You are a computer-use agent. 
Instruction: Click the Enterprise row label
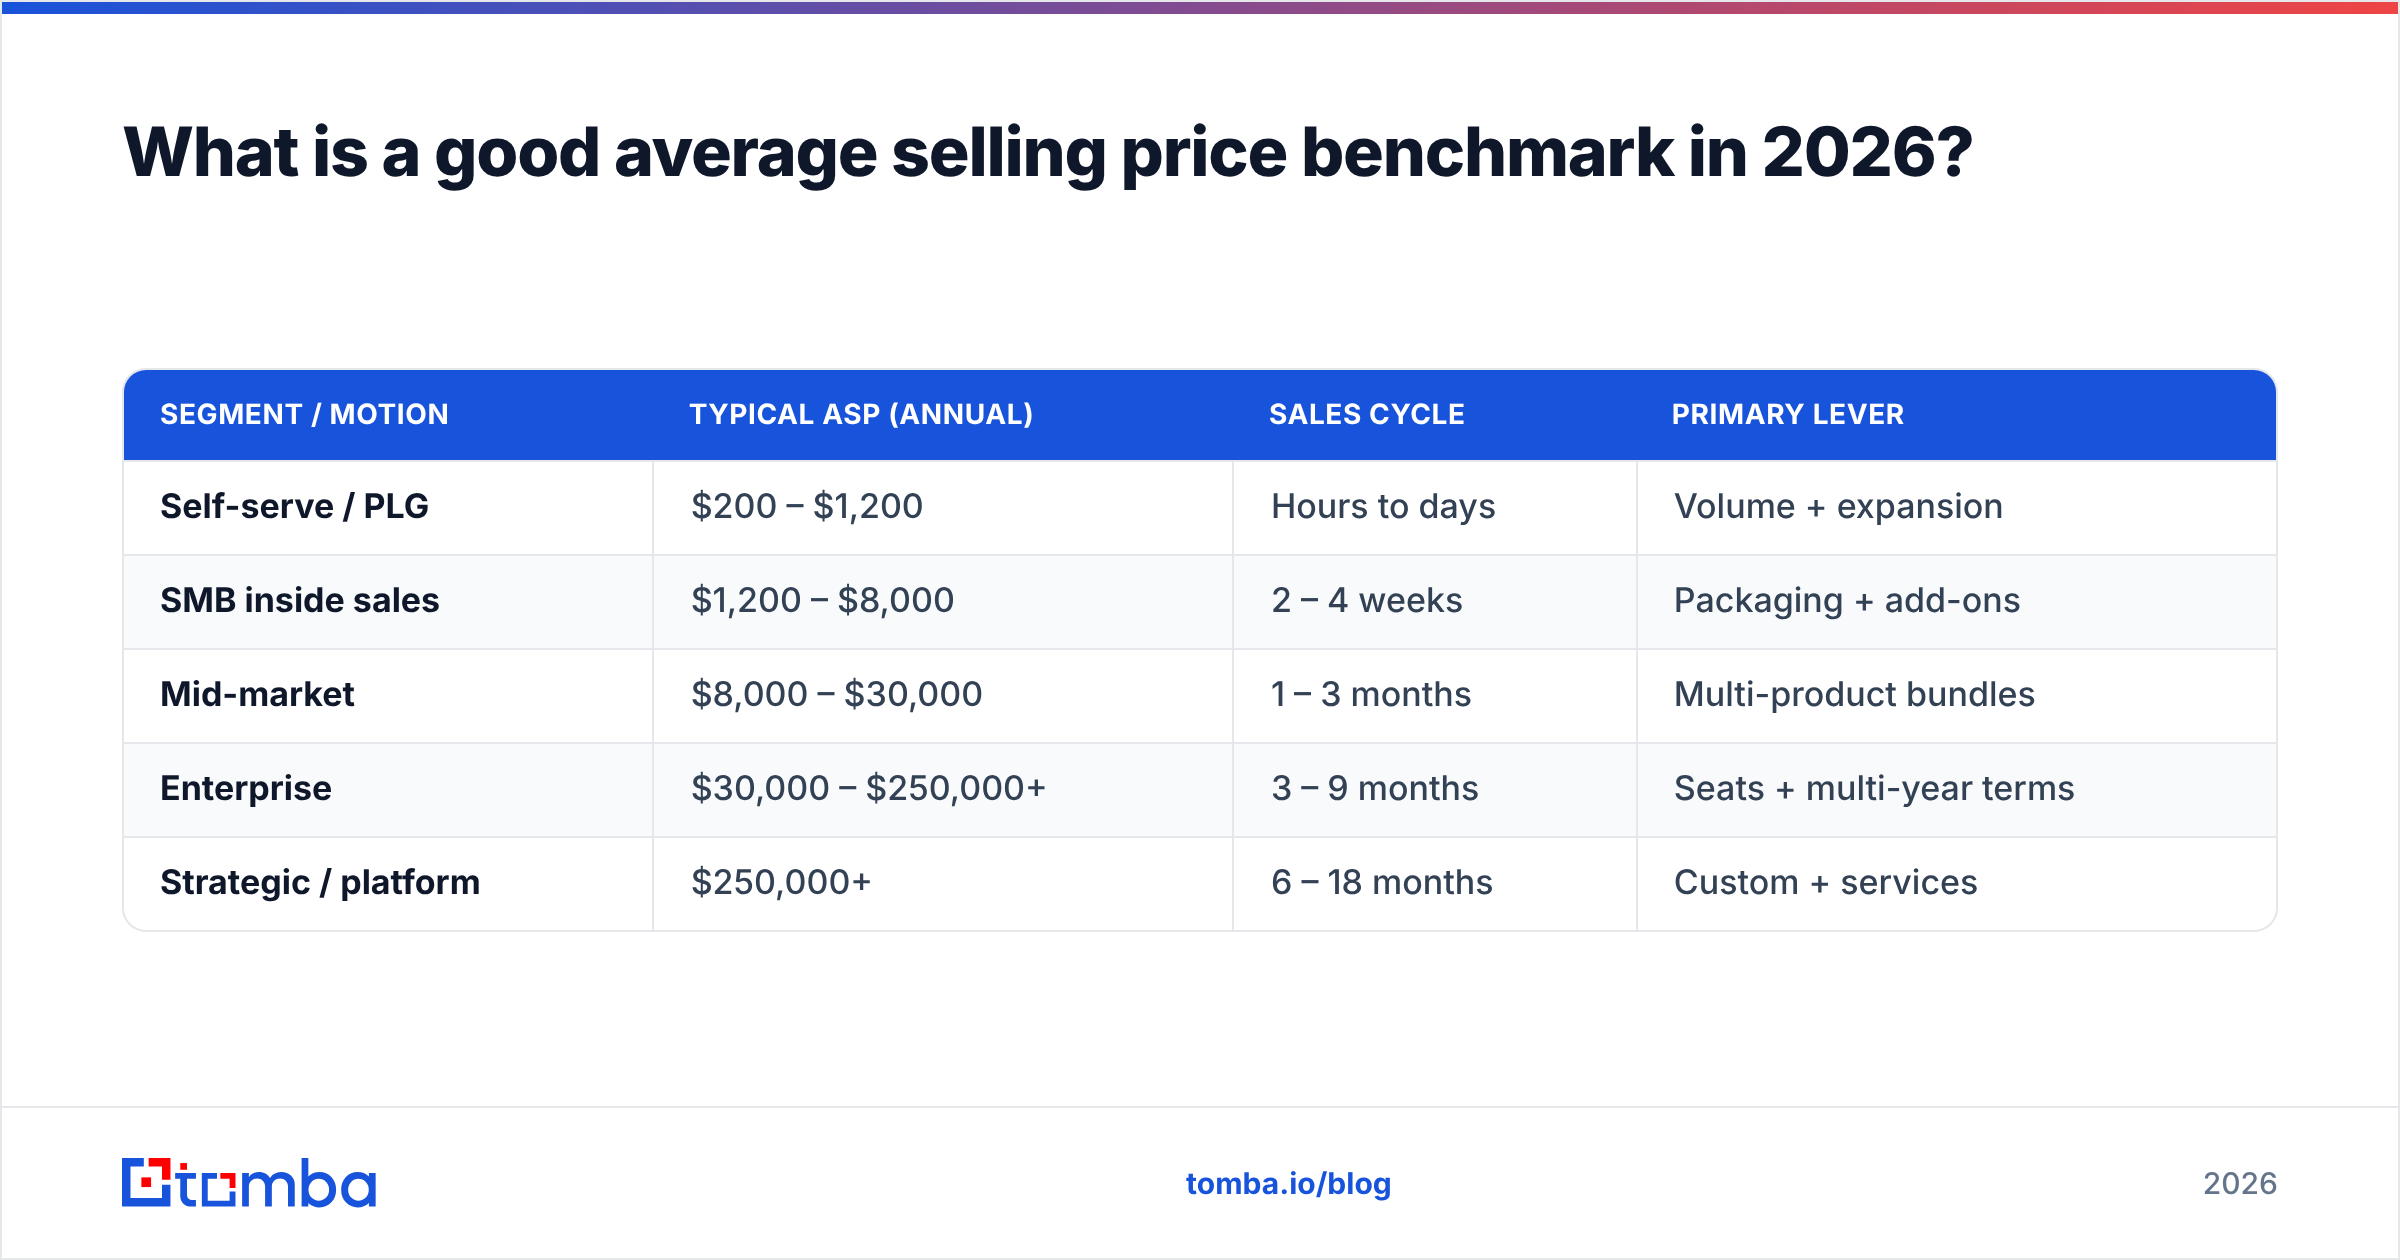coord(246,788)
